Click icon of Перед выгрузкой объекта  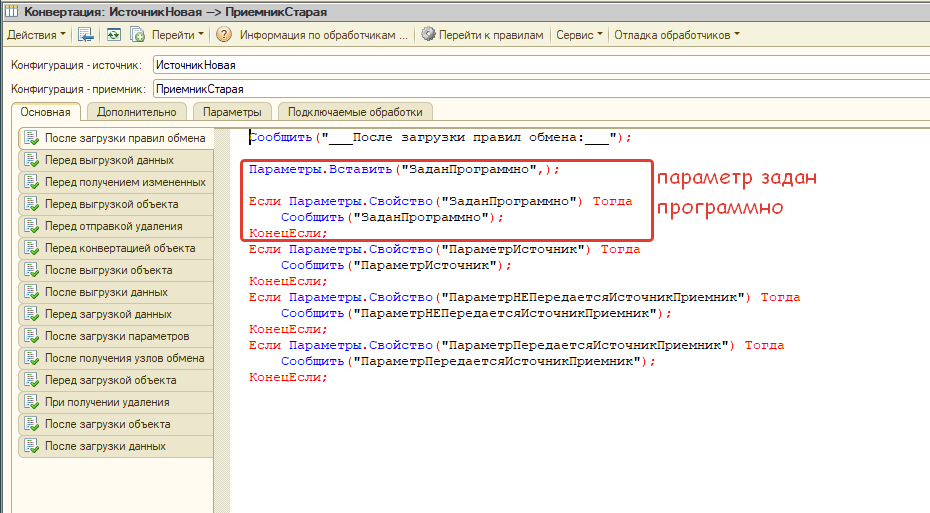point(31,204)
